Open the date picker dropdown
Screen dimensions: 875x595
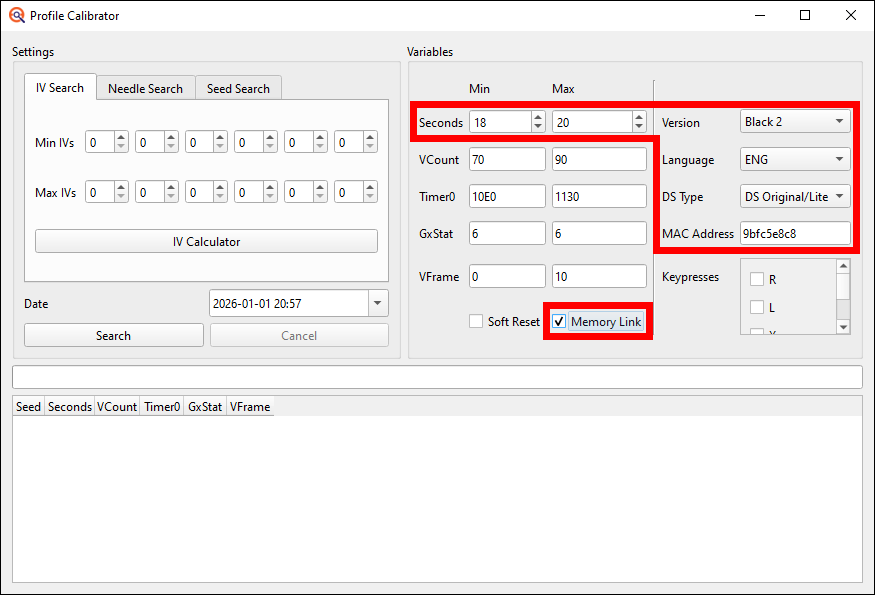click(378, 302)
